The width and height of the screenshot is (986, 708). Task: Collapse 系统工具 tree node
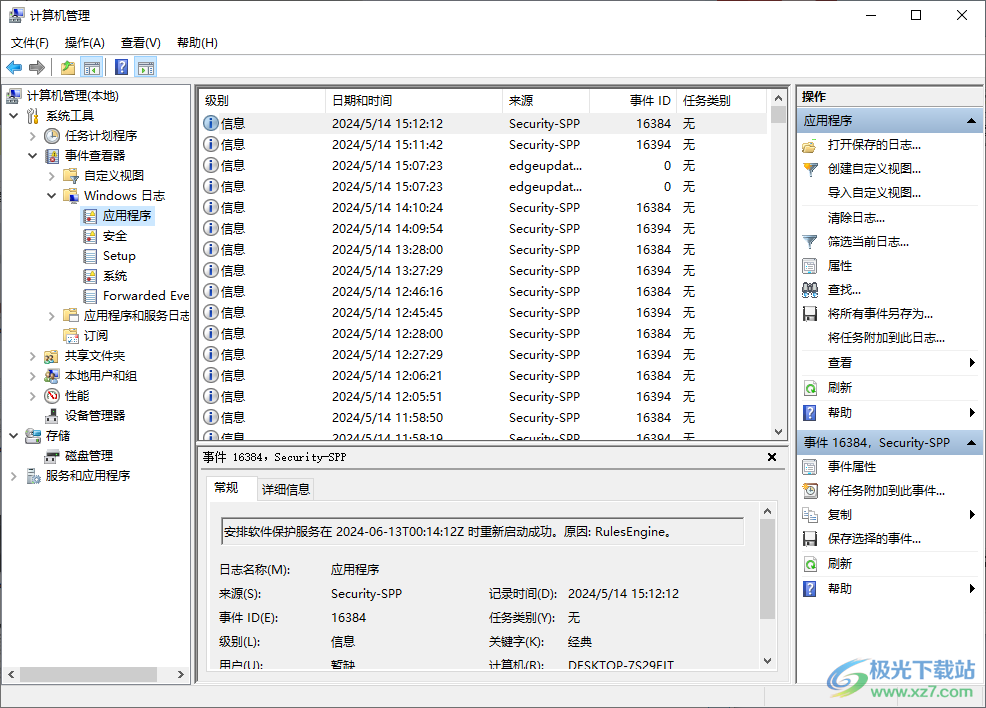14,116
